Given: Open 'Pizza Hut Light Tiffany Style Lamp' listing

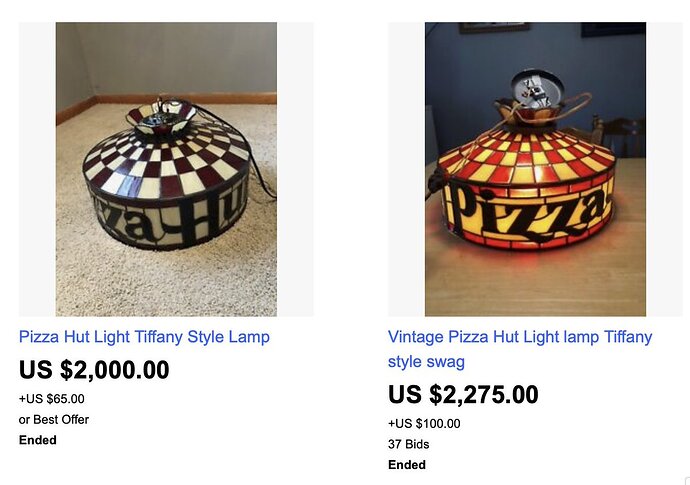Looking at the screenshot, I should tap(144, 337).
